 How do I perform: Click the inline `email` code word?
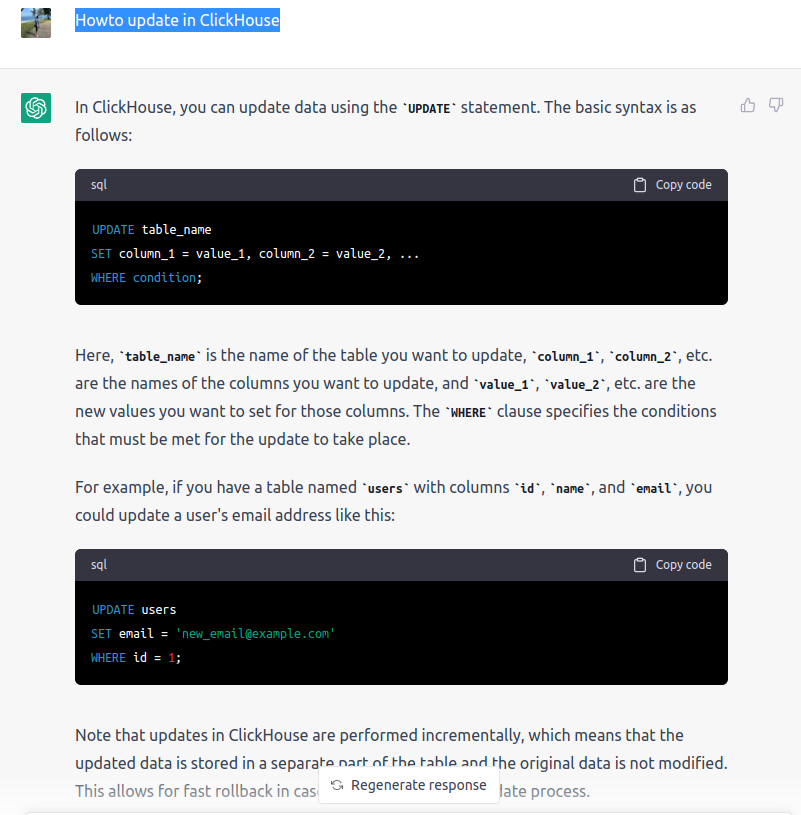[654, 489]
